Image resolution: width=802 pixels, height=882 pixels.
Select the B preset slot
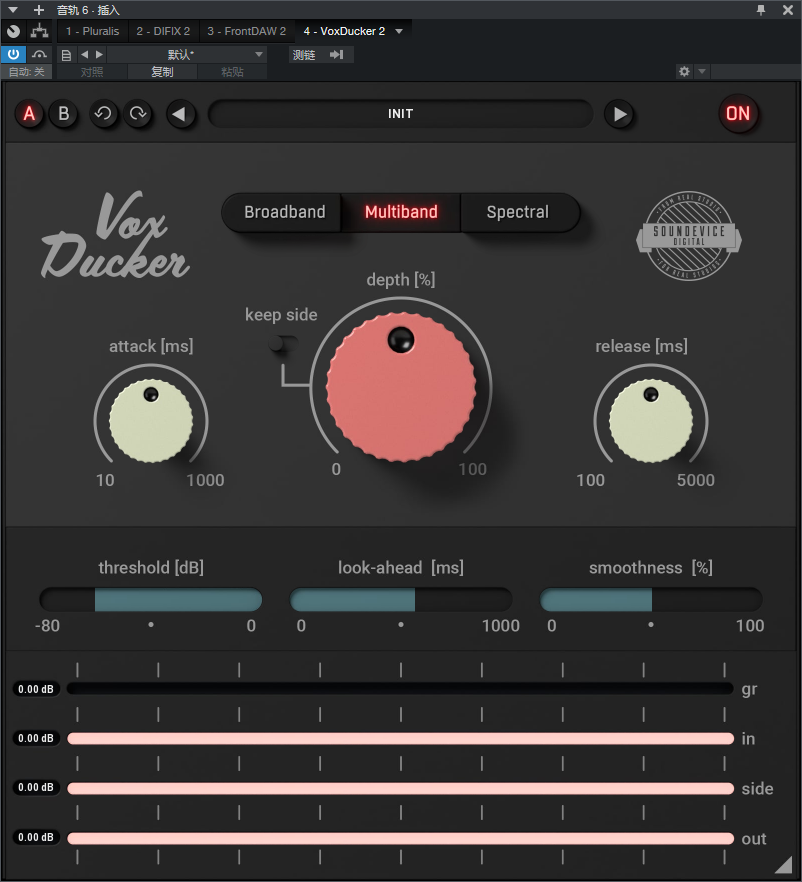point(64,114)
